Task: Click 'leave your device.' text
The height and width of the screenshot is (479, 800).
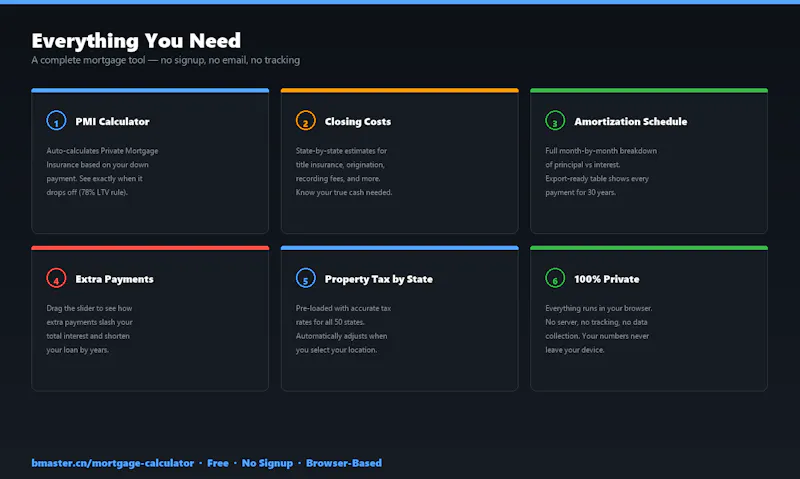Action: (x=575, y=350)
